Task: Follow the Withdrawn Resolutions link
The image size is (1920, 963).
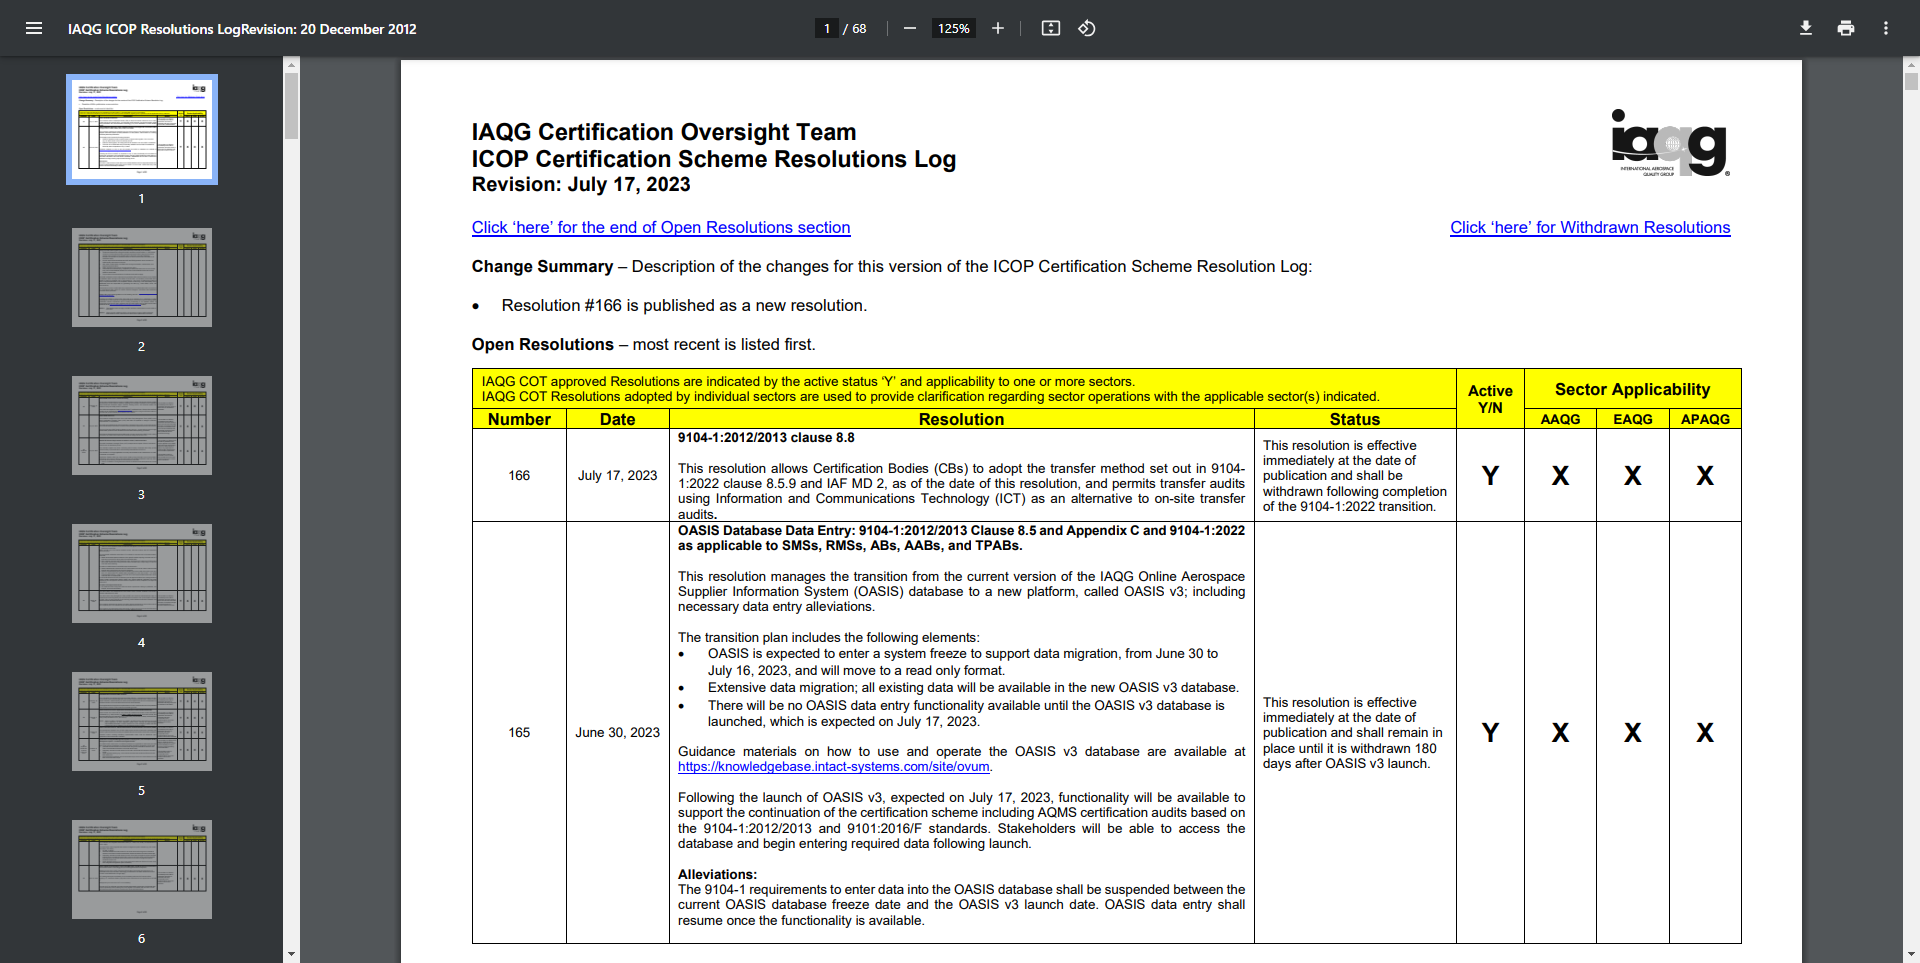Action: 1590,227
